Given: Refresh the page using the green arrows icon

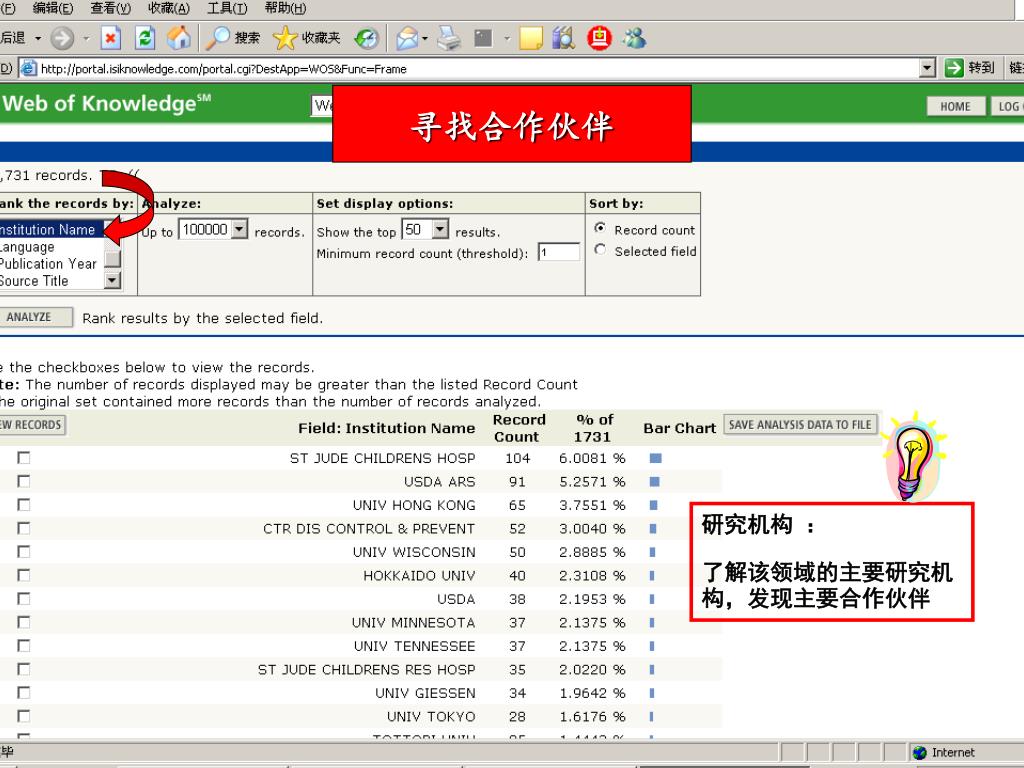Looking at the screenshot, I should (x=144, y=38).
